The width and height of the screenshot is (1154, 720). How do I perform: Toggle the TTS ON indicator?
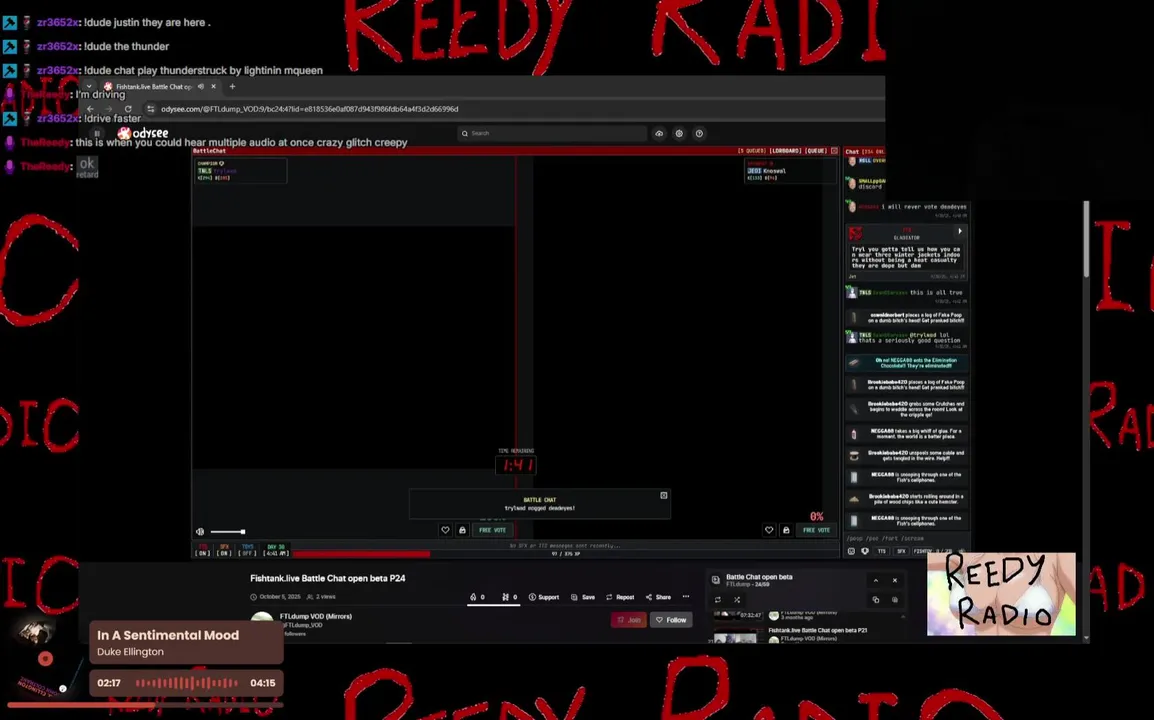(x=202, y=551)
